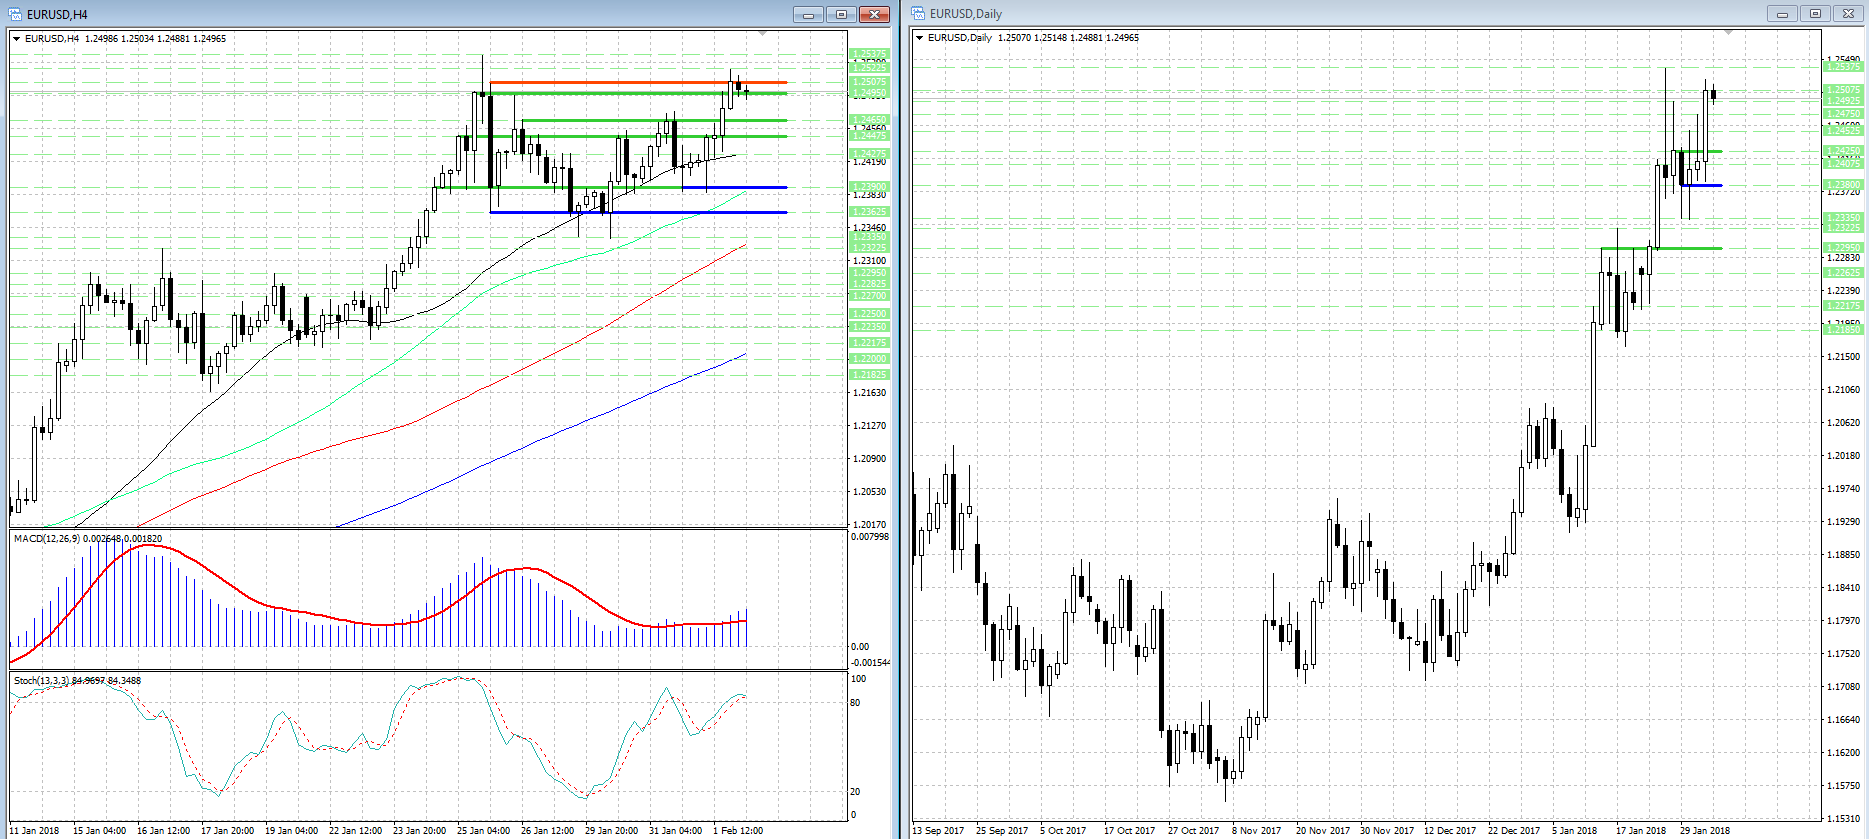Click the 1.25375 green price label on H4
Viewport: 1869px width, 839px height.
tap(869, 54)
